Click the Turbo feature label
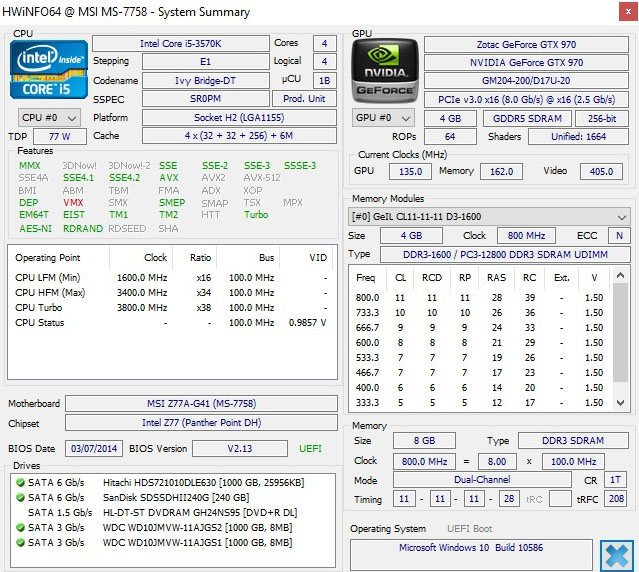 (256, 214)
